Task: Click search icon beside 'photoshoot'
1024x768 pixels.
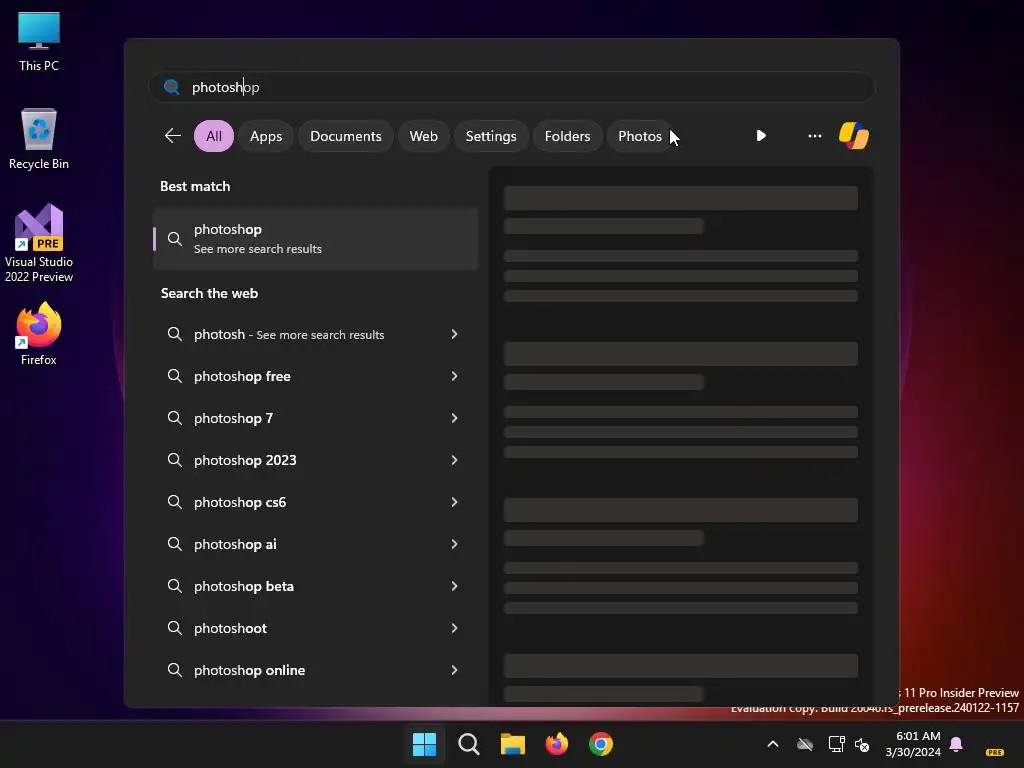Action: (x=174, y=628)
